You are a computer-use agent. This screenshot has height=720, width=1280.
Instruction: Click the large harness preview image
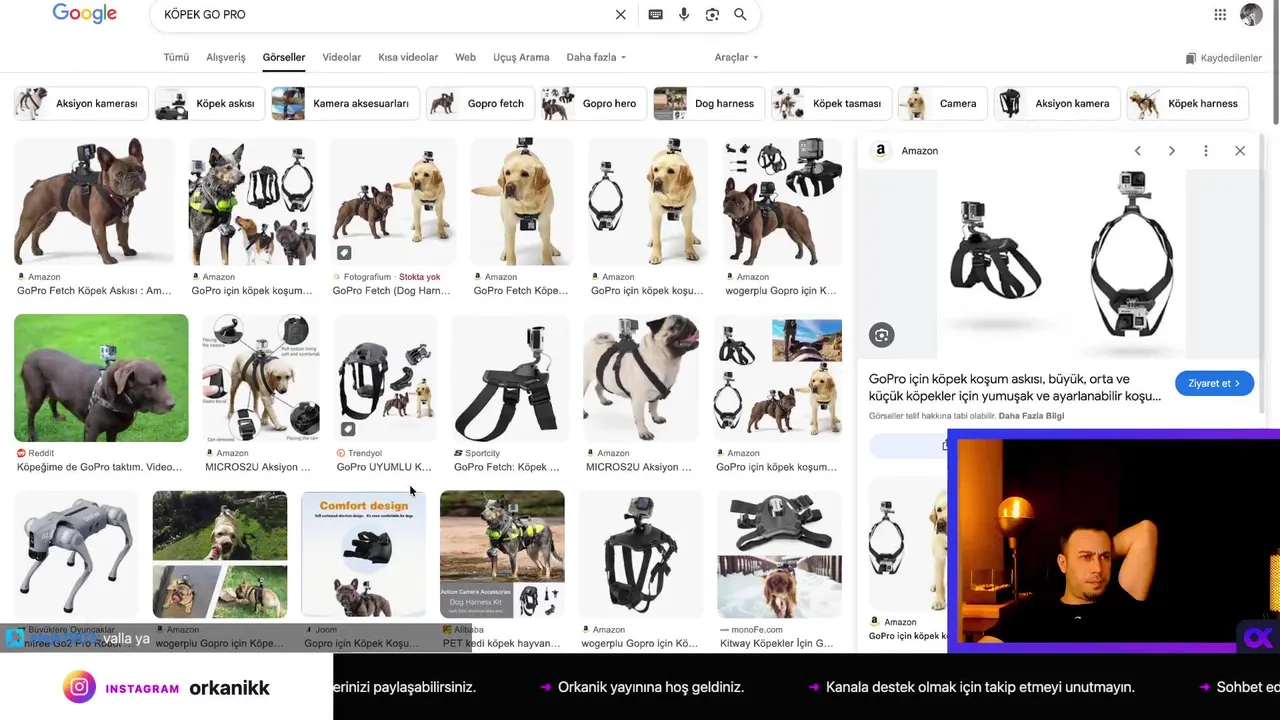pyautogui.click(x=1062, y=265)
